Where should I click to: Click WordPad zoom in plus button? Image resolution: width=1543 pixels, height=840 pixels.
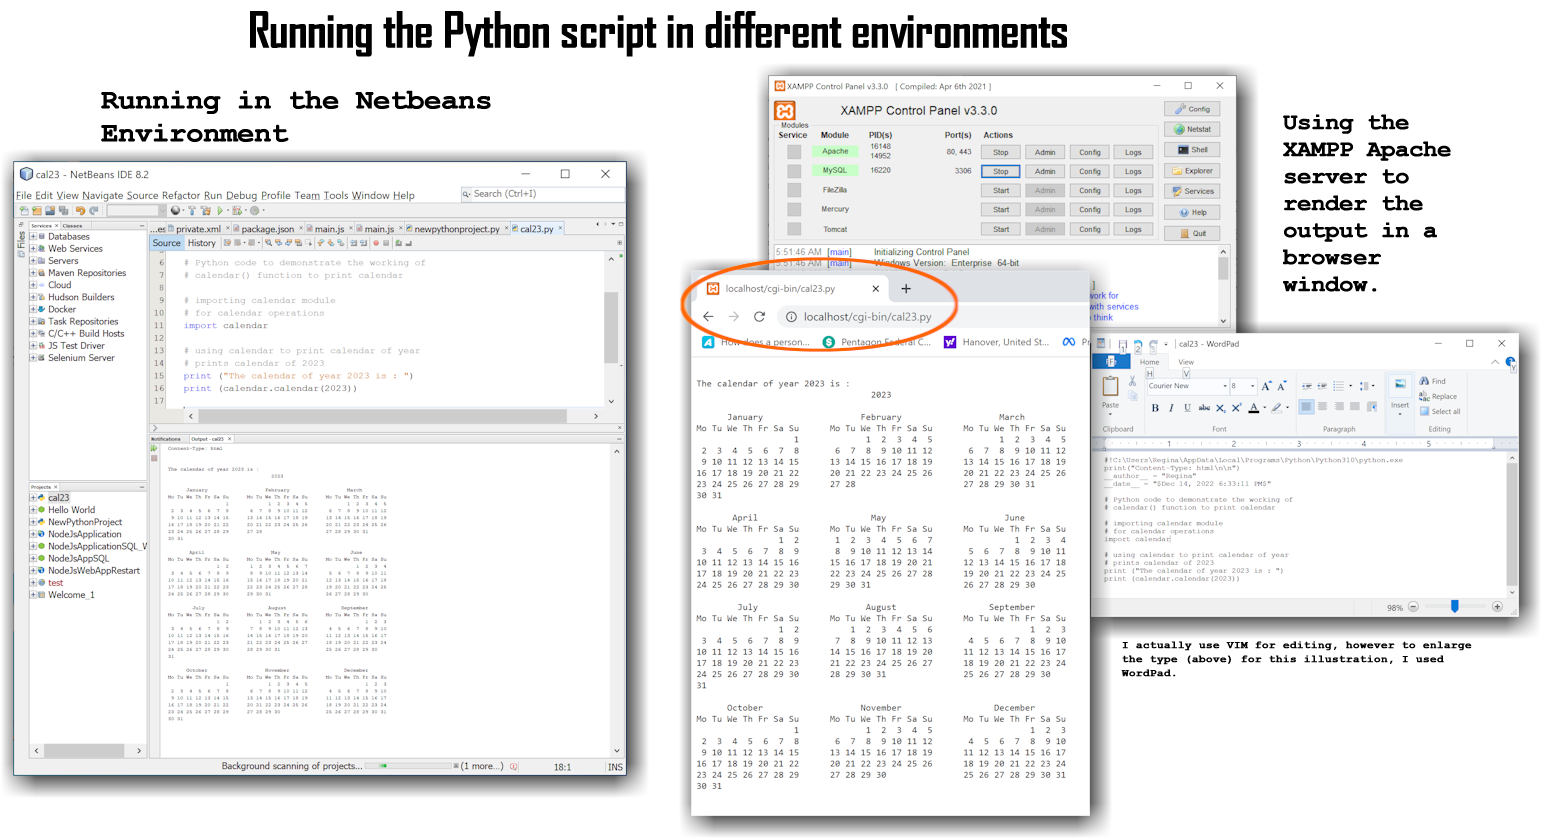point(1497,607)
